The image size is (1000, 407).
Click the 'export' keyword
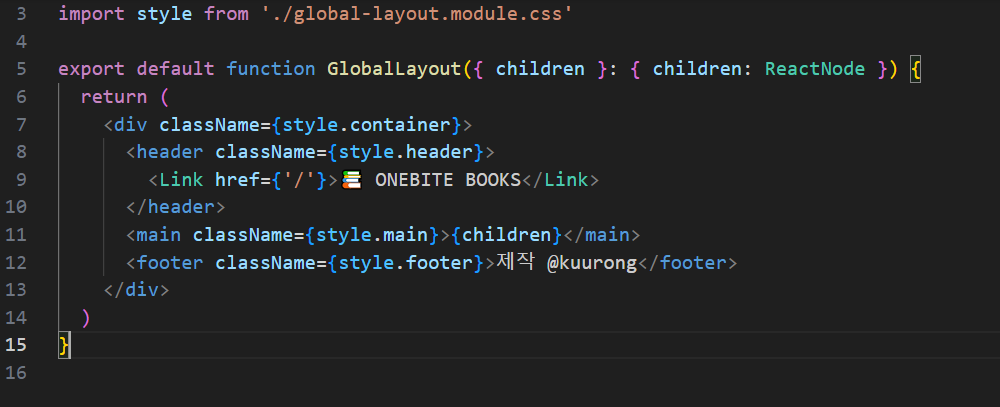(x=92, y=69)
